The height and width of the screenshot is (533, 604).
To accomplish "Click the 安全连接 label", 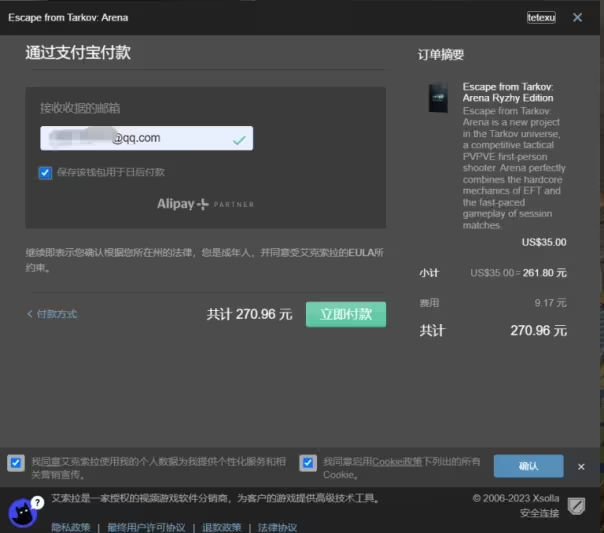I will coord(539,513).
